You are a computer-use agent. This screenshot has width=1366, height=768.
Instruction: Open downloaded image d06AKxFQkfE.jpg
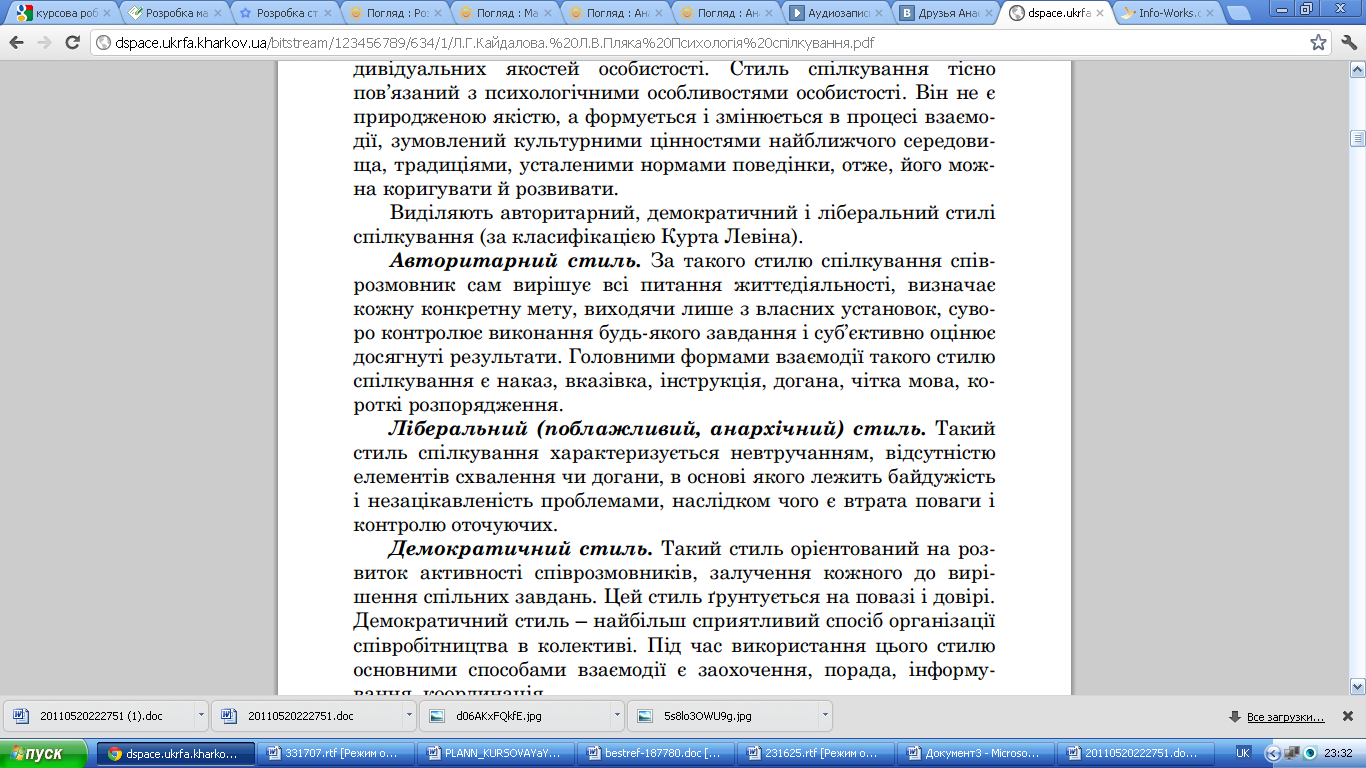pyautogui.click(x=515, y=716)
